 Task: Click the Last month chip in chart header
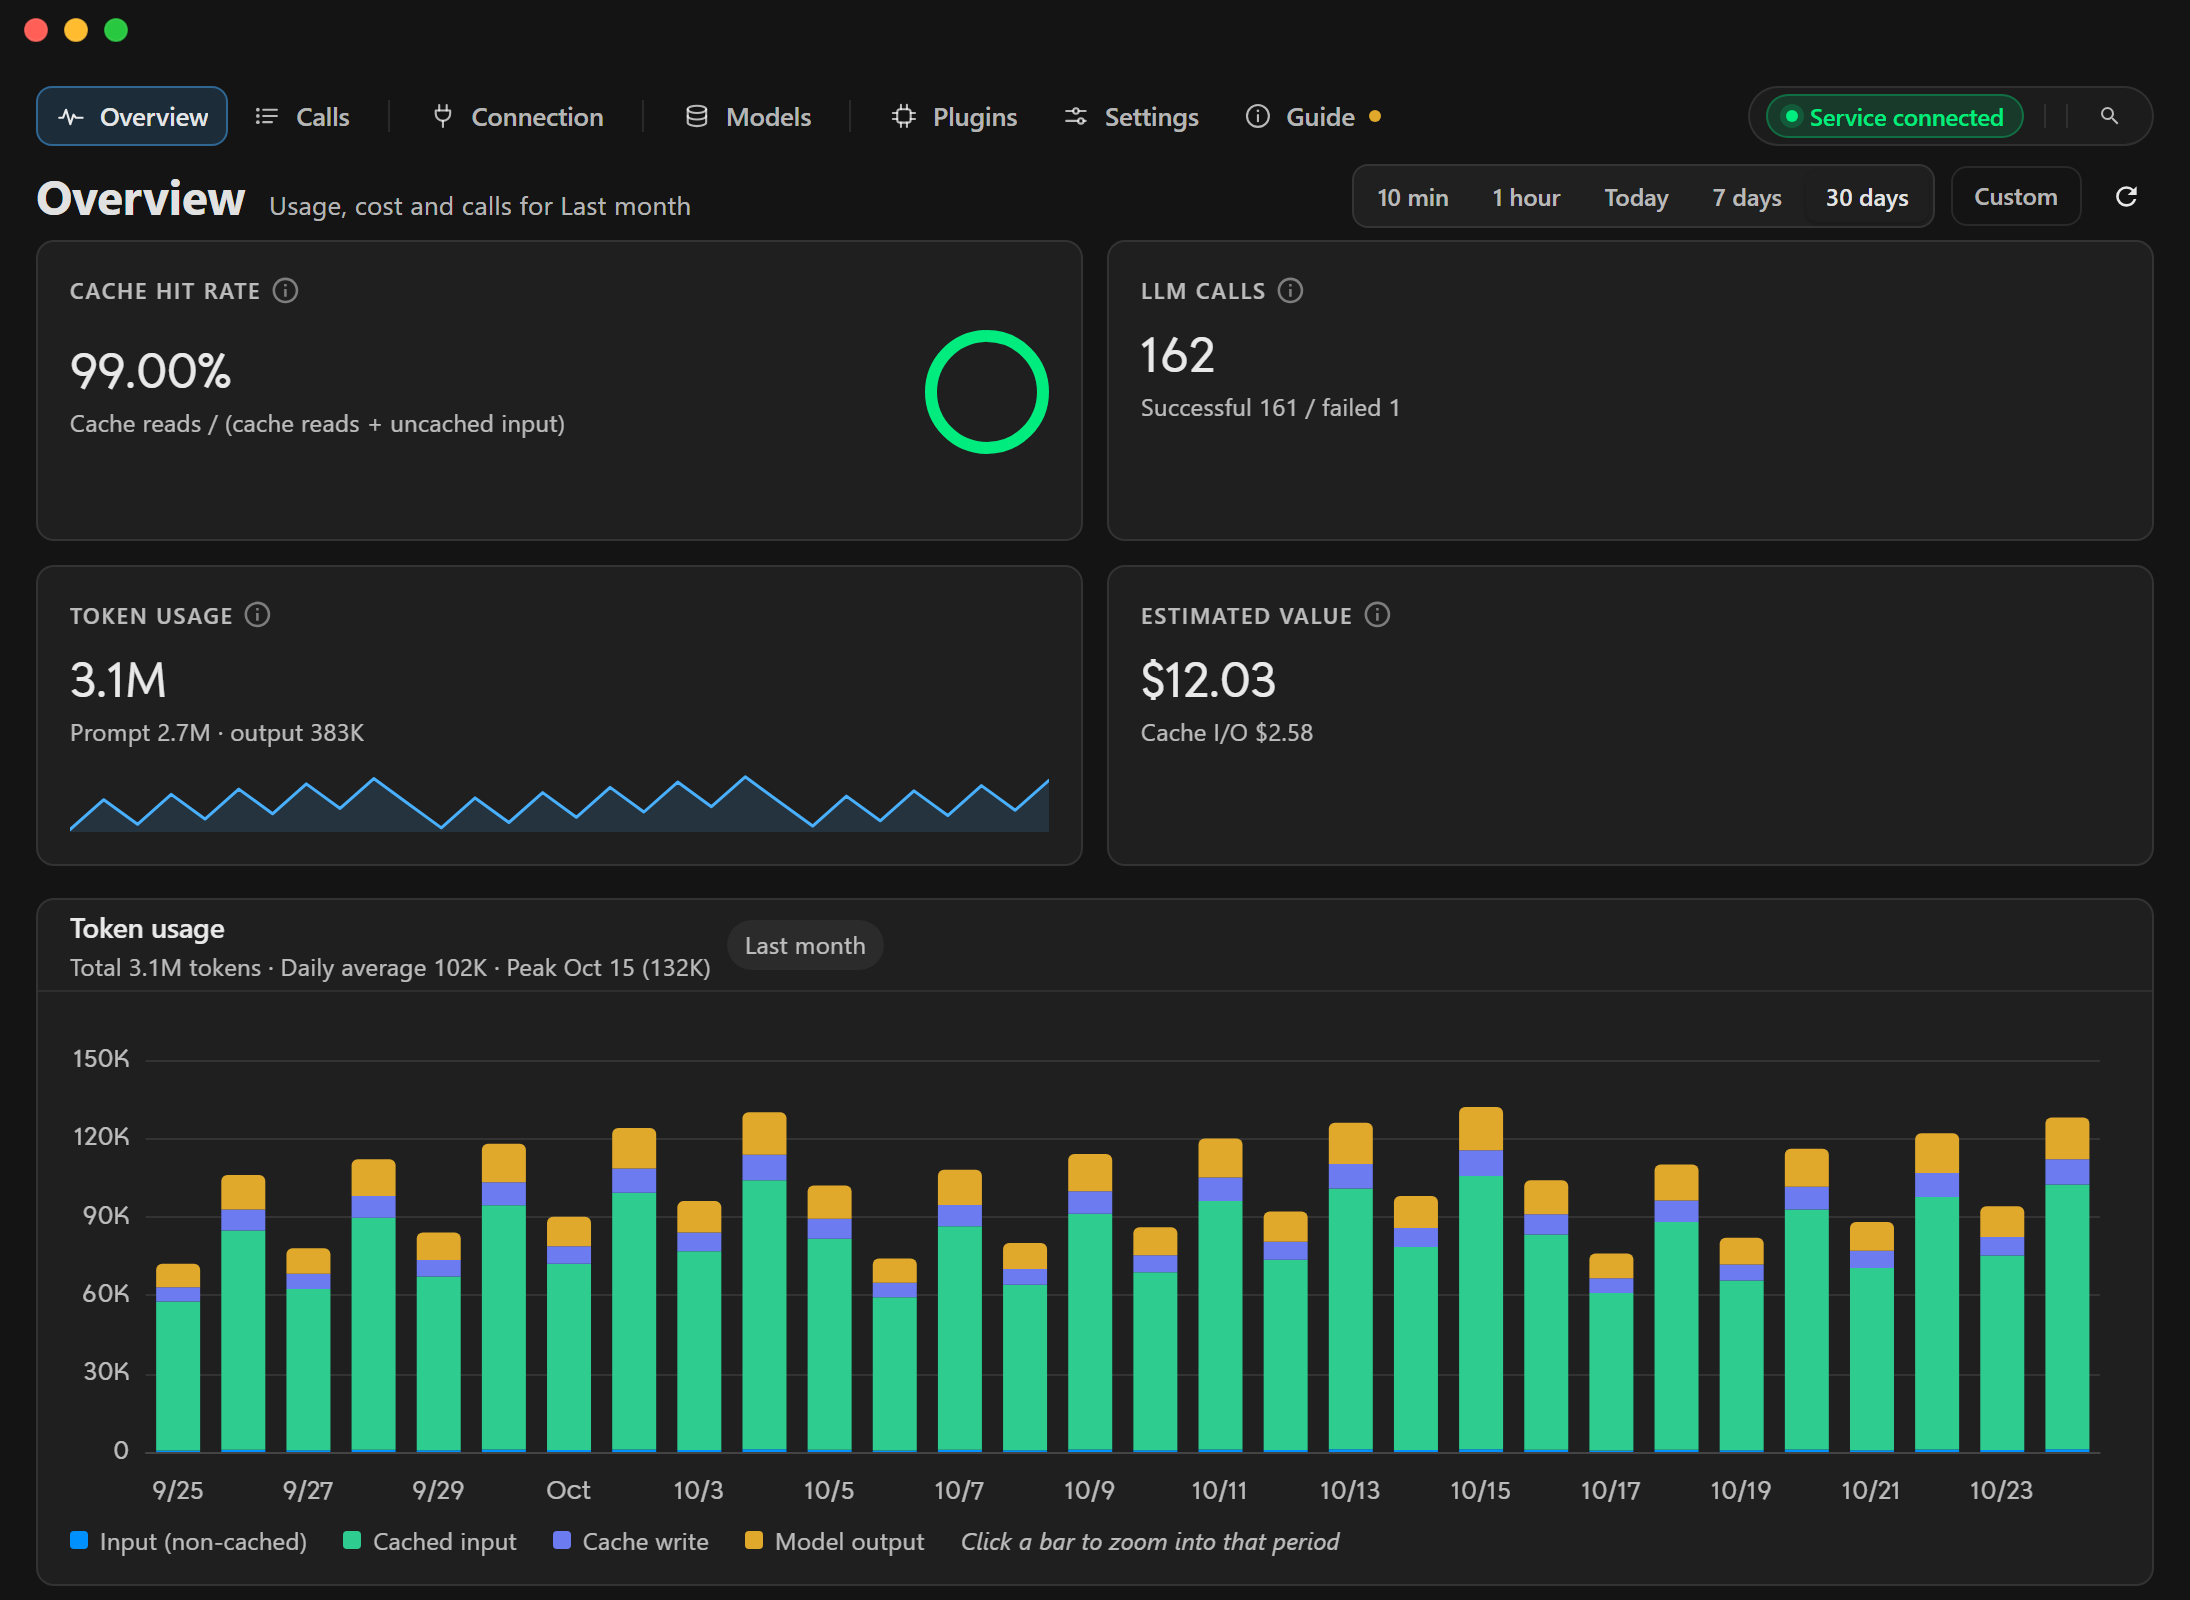tap(805, 946)
